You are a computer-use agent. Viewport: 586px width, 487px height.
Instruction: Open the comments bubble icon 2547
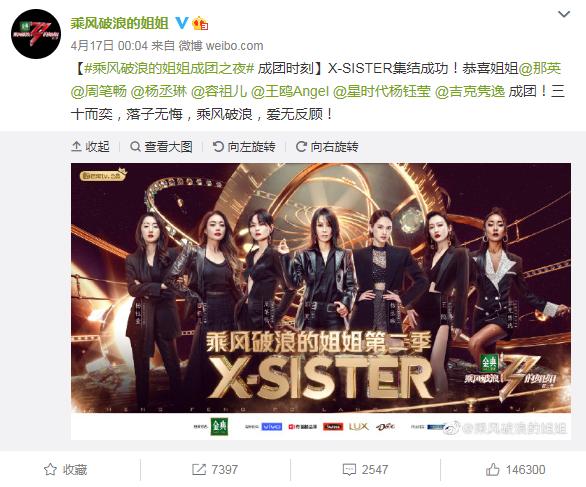[x=366, y=470]
